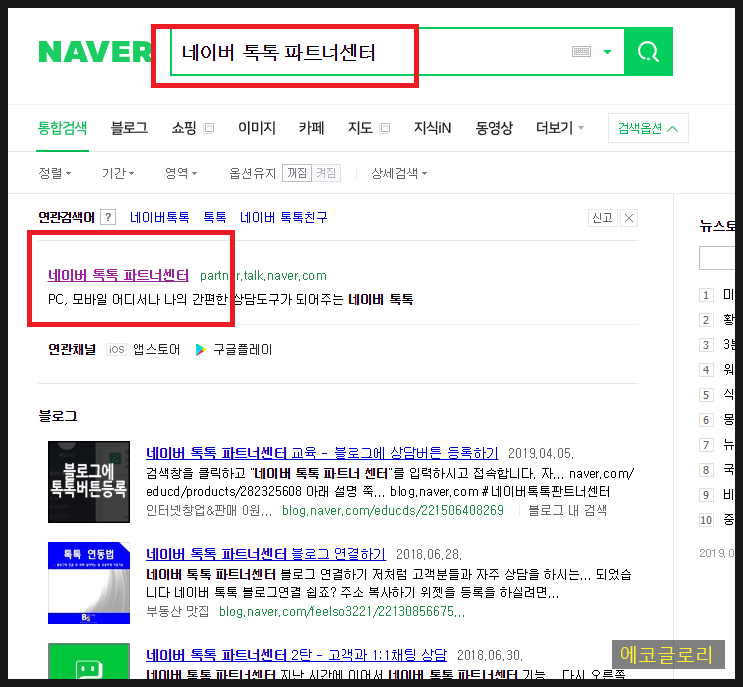Open the 기간 period dropdown
The image size is (743, 687).
pyautogui.click(x=118, y=173)
